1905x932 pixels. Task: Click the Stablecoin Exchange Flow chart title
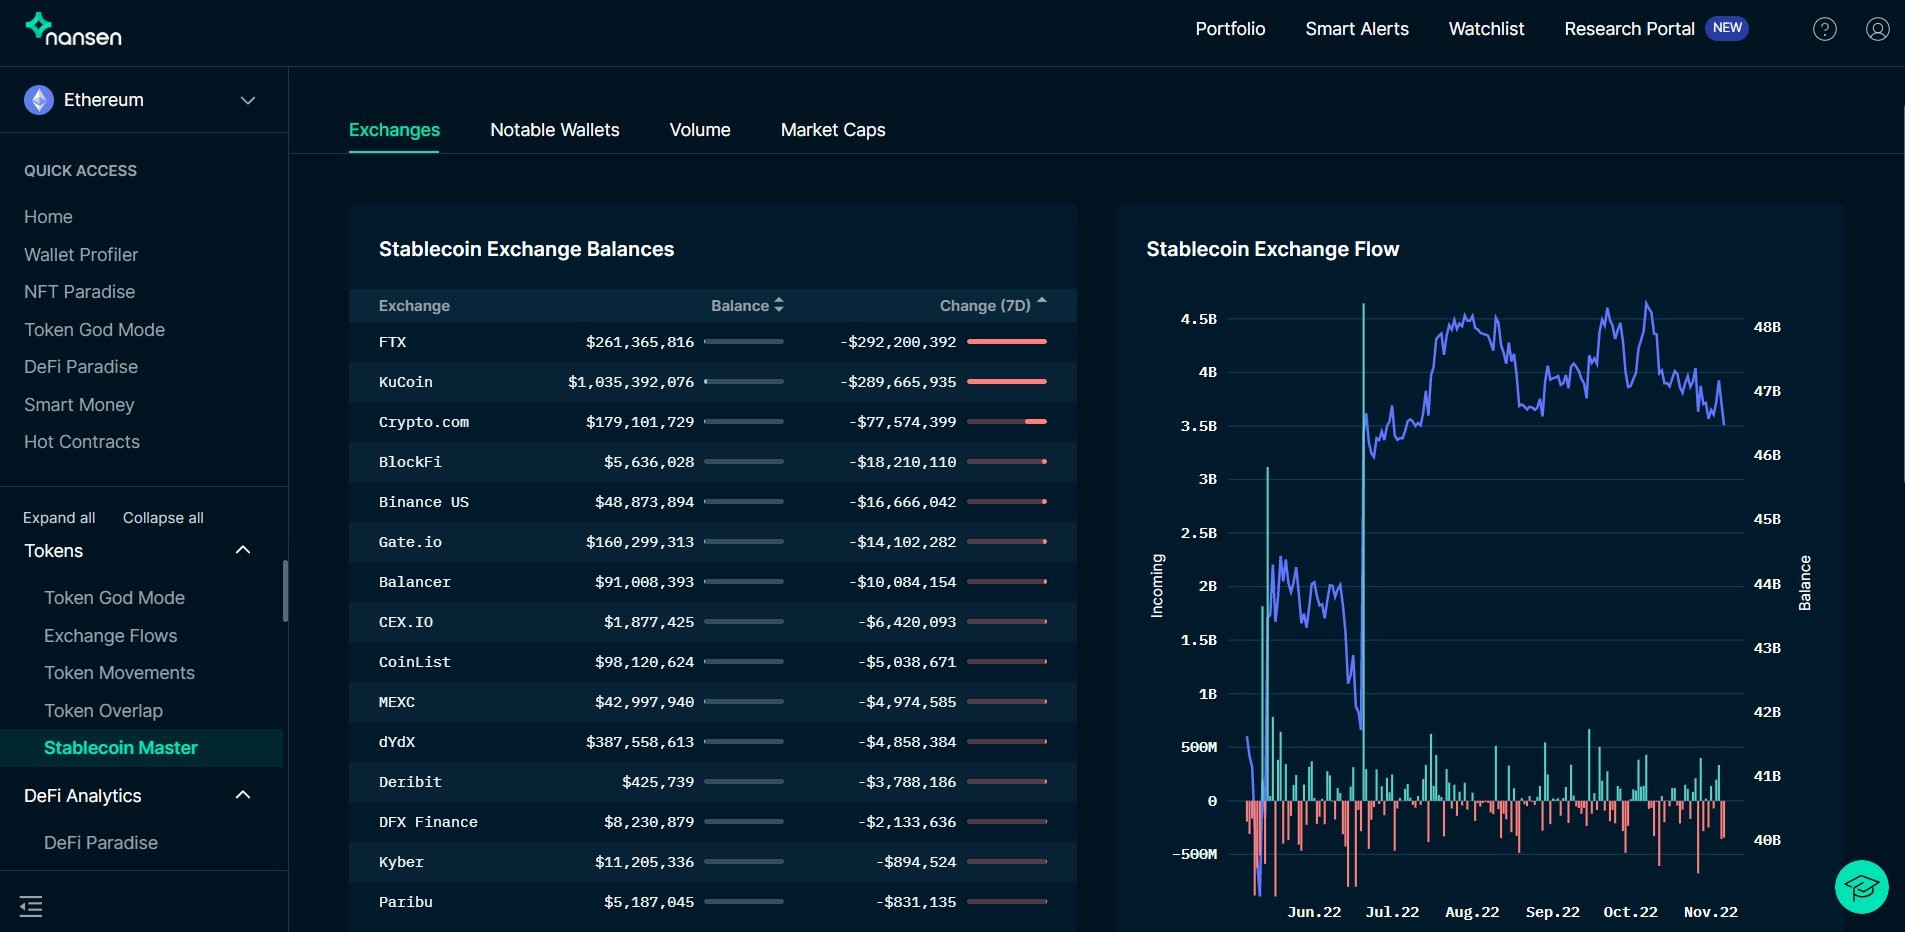pos(1272,249)
